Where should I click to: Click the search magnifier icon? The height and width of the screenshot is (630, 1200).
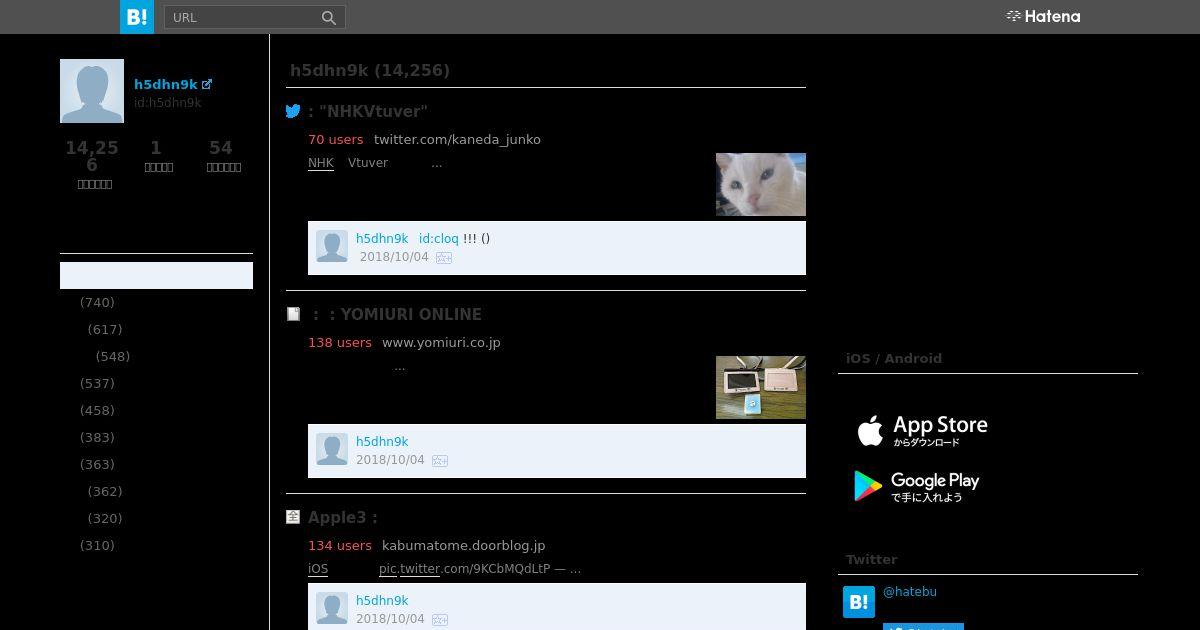[329, 17]
